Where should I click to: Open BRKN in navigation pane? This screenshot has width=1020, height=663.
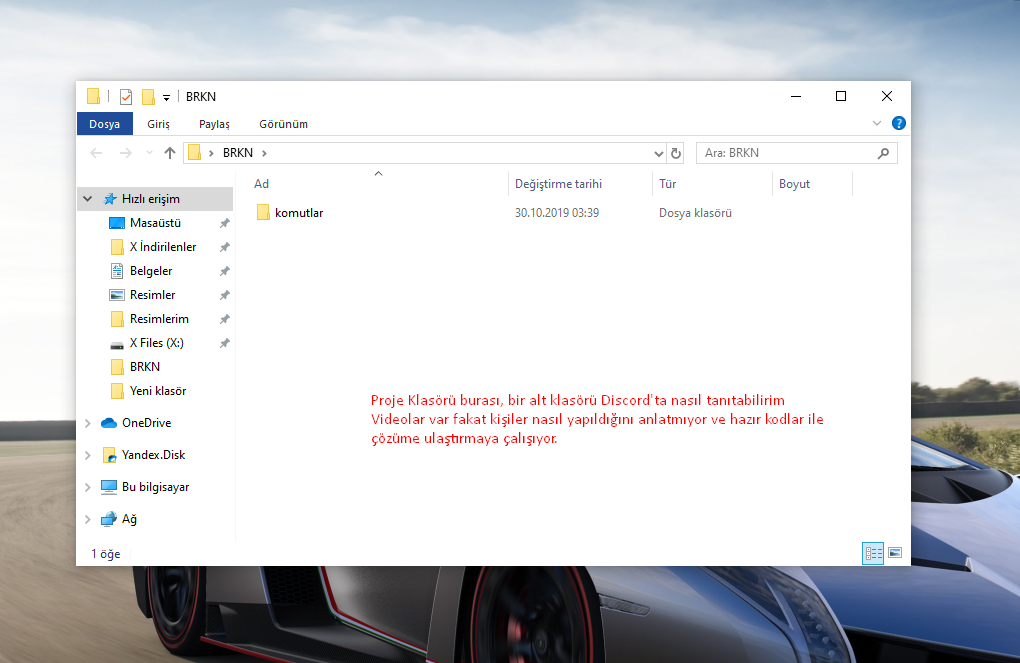(x=144, y=367)
